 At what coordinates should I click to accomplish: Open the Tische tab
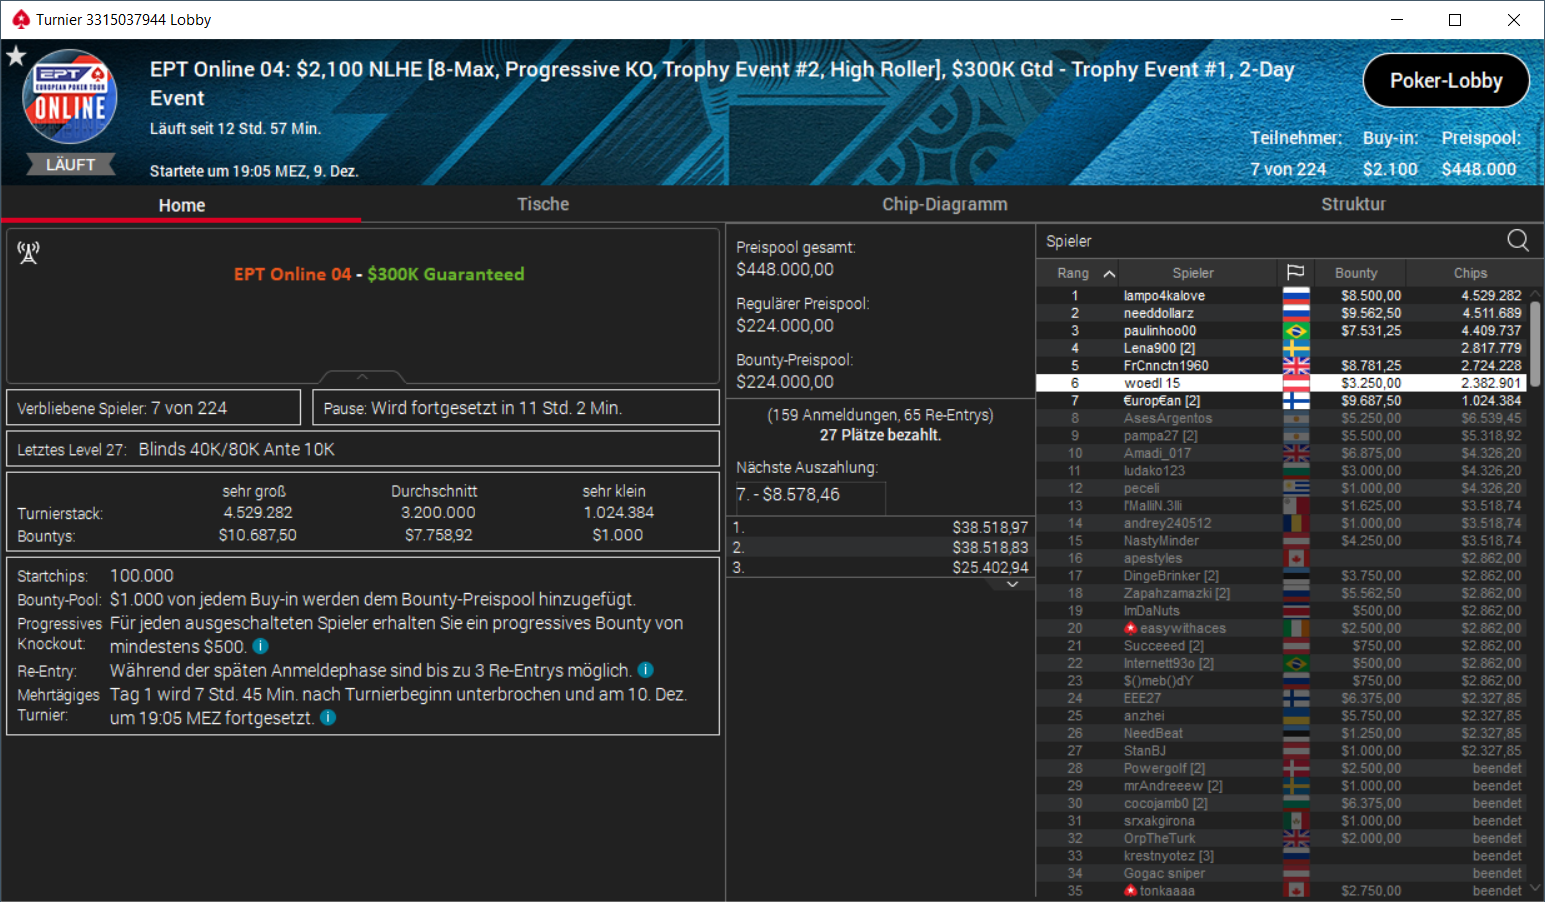[x=543, y=204]
